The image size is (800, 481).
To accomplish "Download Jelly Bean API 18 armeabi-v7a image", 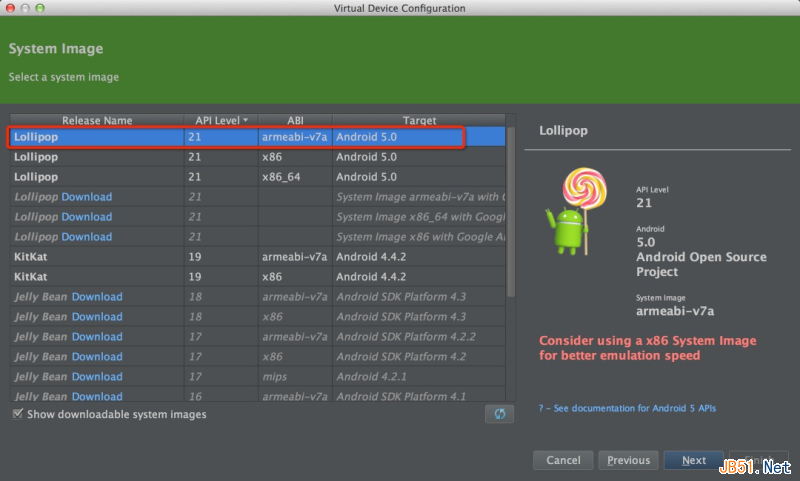I will 97,297.
